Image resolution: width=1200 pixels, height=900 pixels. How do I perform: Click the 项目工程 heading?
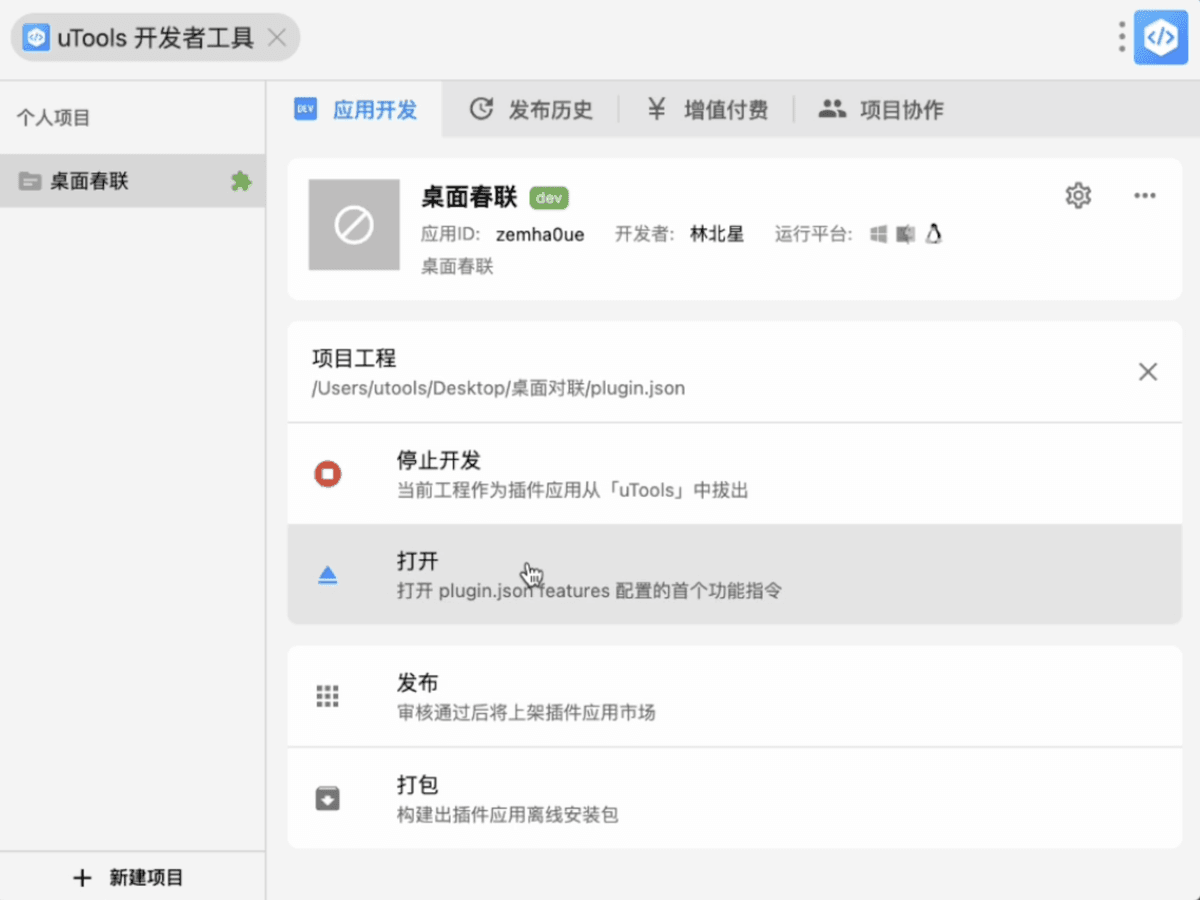(354, 359)
